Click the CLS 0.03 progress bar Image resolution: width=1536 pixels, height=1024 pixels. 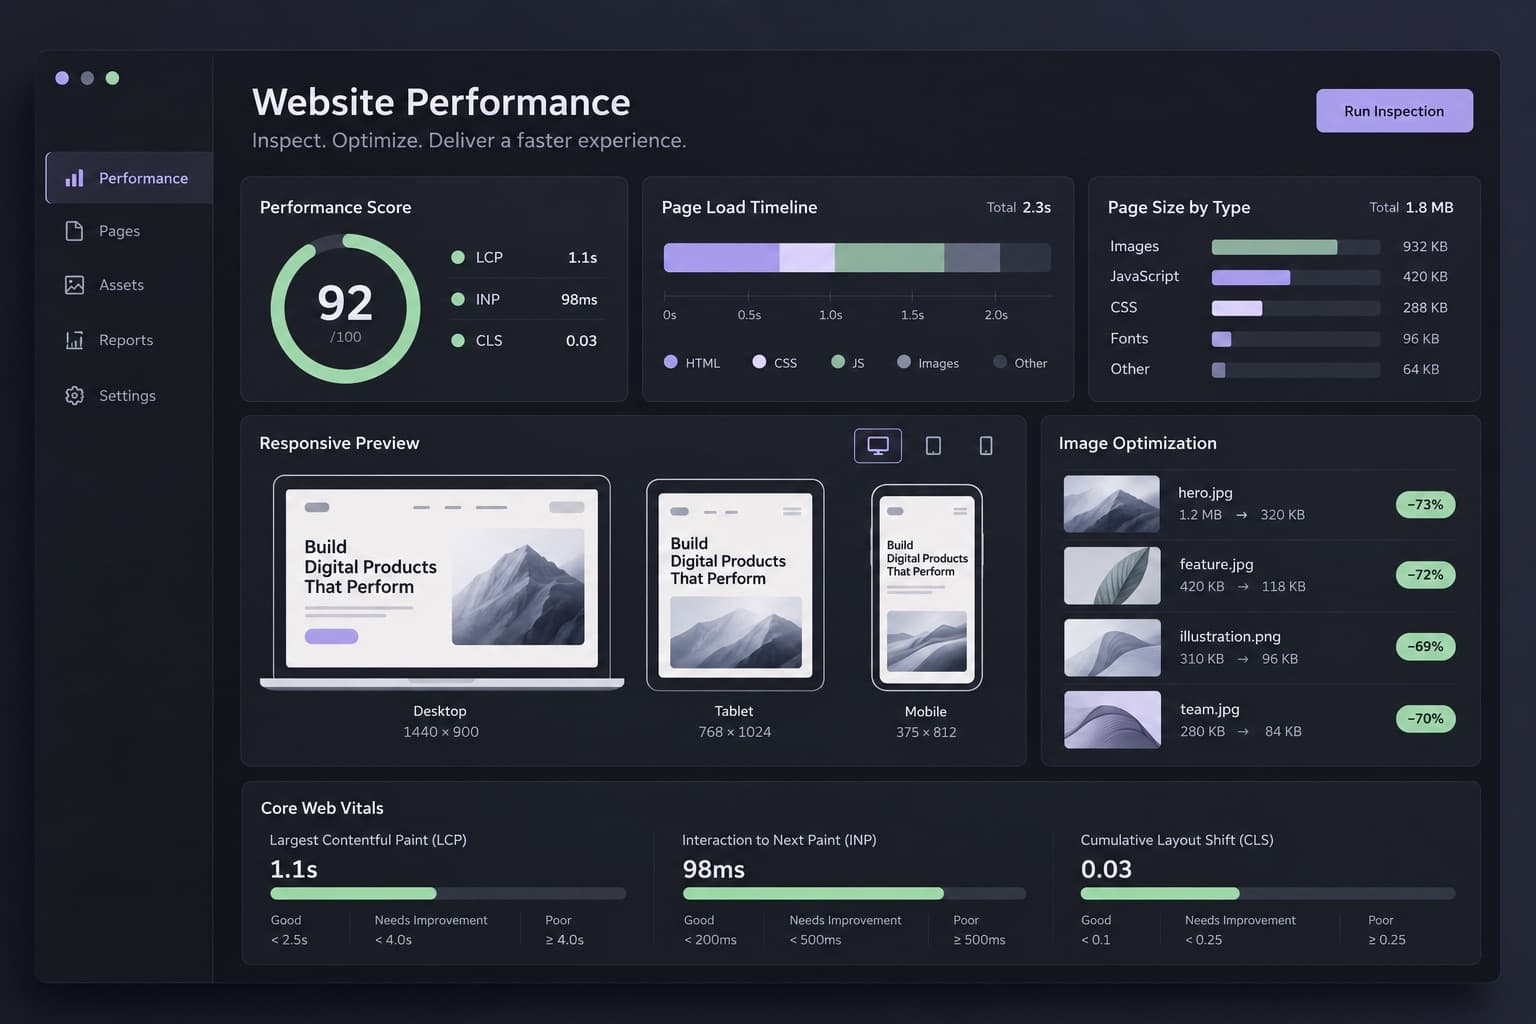click(1268, 893)
